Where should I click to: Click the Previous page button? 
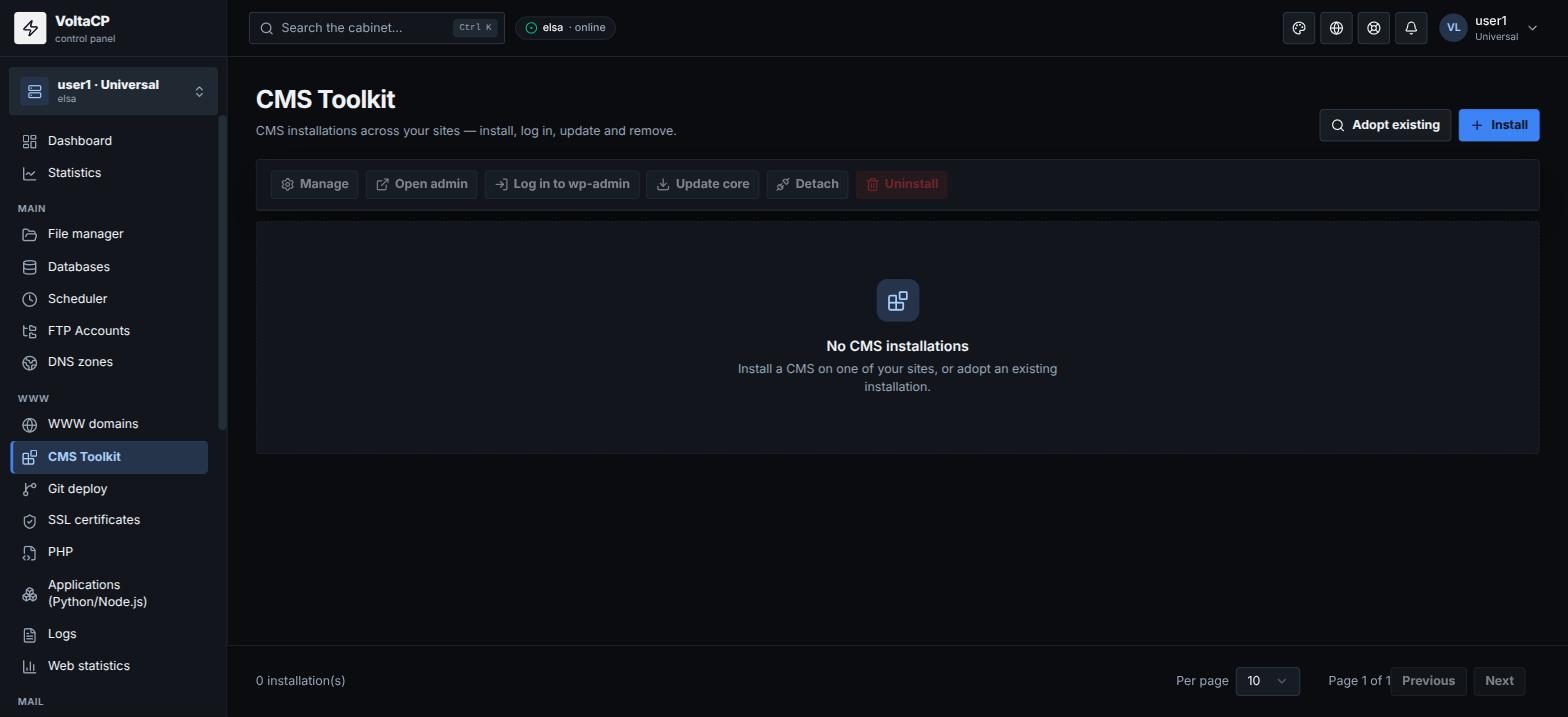(x=1428, y=681)
